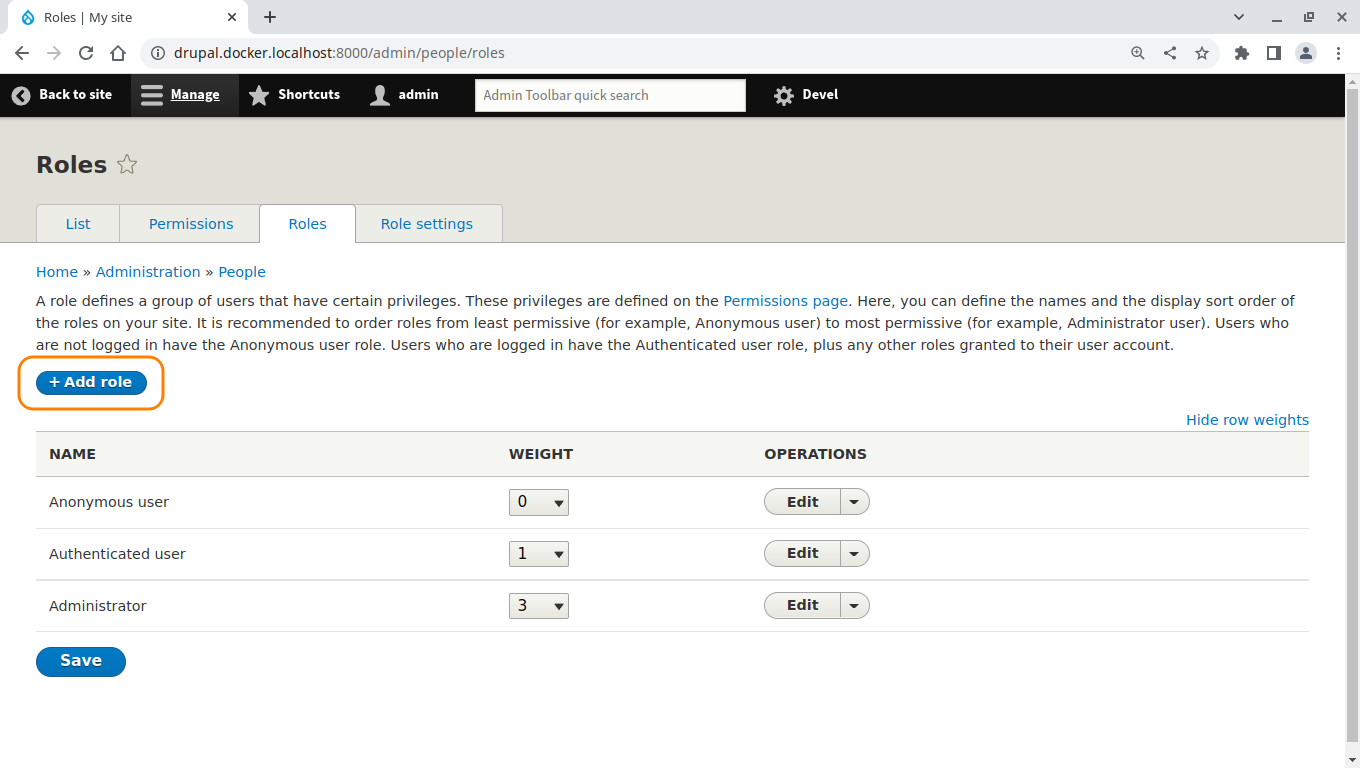Click Hide row weights link
Viewport: 1360px width, 768px height.
click(x=1247, y=420)
